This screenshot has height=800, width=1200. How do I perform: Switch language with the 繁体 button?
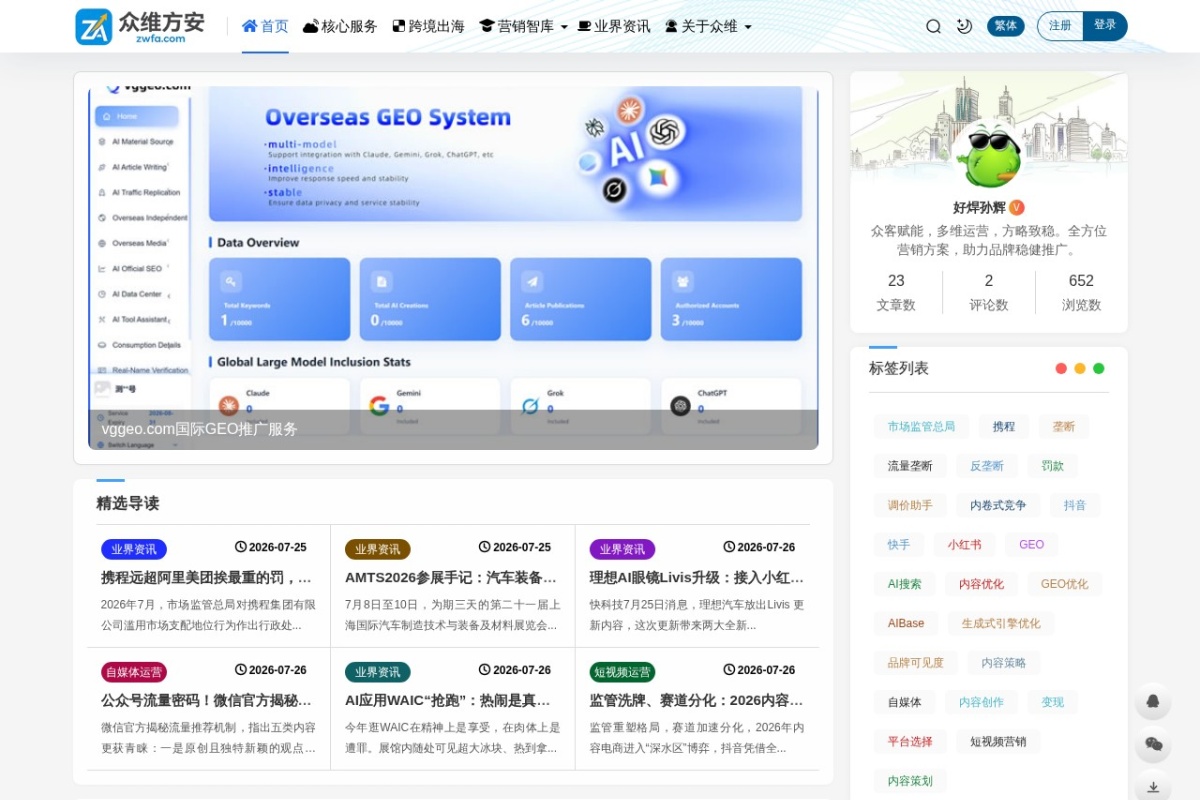(x=1006, y=26)
